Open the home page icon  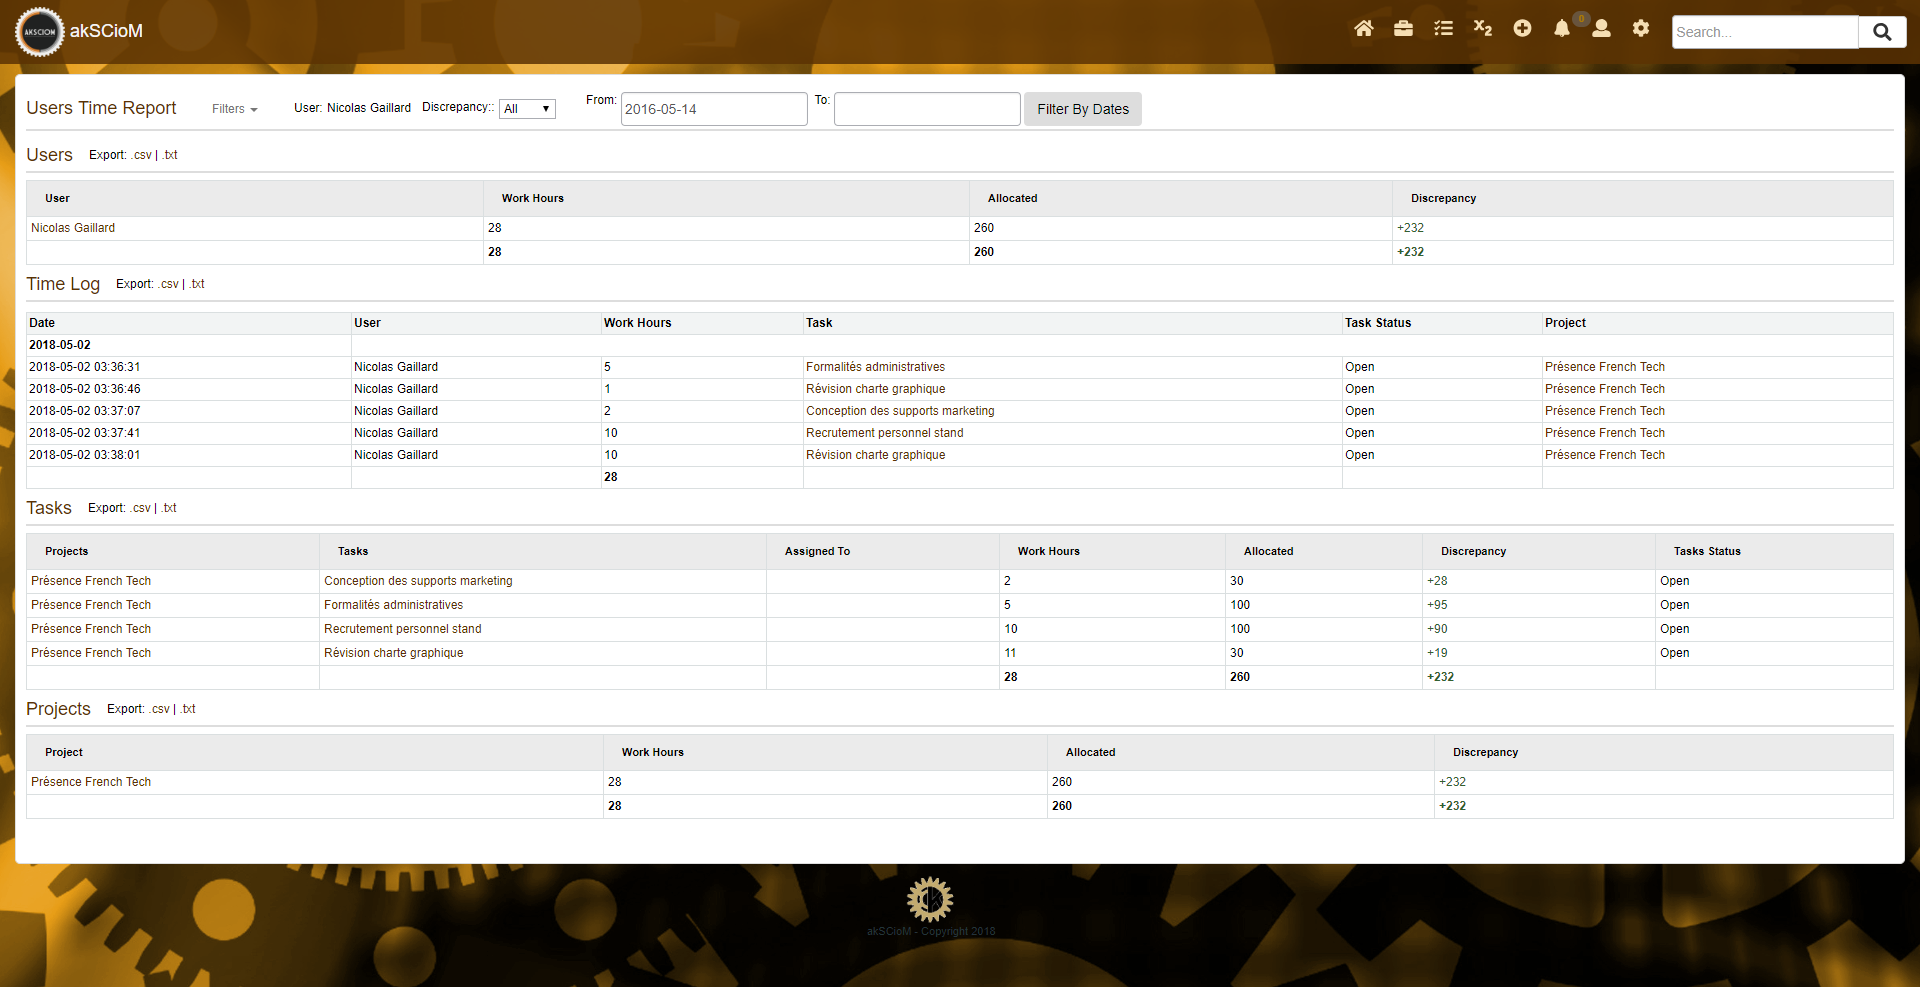[1363, 29]
